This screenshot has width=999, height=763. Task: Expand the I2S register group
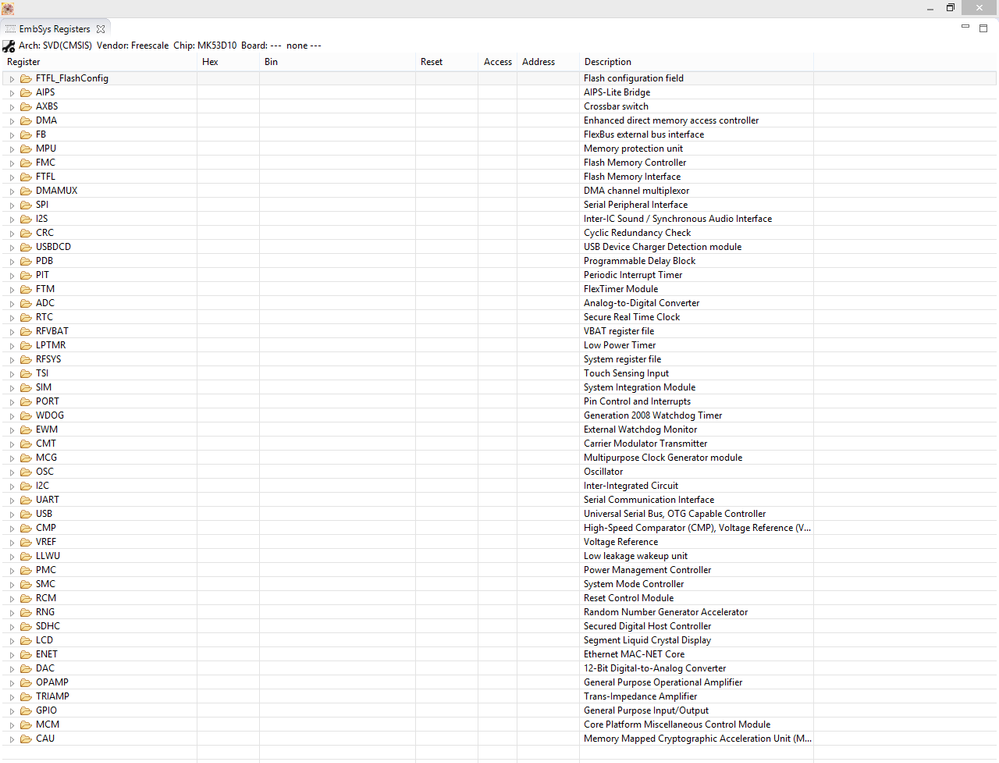tap(11, 219)
